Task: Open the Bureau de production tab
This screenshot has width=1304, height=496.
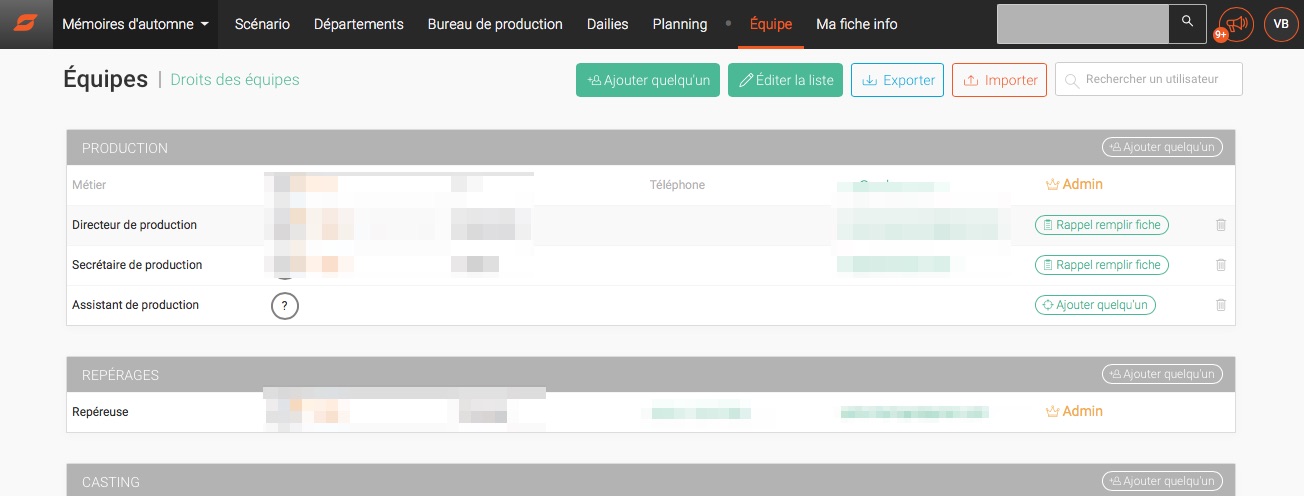Action: coord(495,24)
